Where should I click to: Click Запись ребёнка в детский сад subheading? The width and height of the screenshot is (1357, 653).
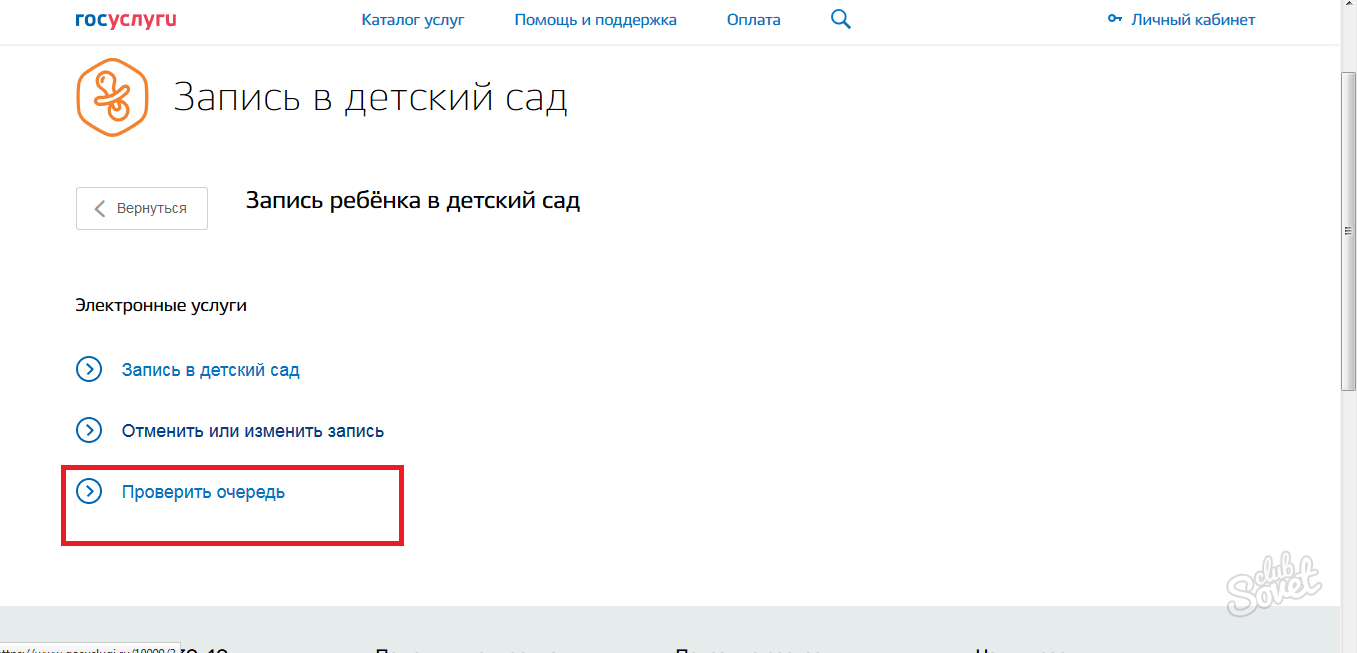click(x=413, y=201)
